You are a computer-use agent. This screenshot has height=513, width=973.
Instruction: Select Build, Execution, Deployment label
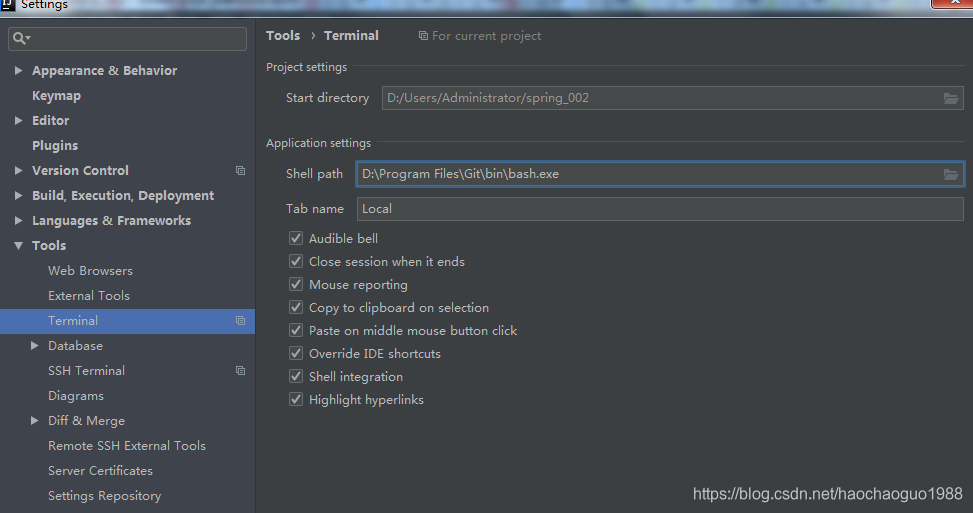123,196
